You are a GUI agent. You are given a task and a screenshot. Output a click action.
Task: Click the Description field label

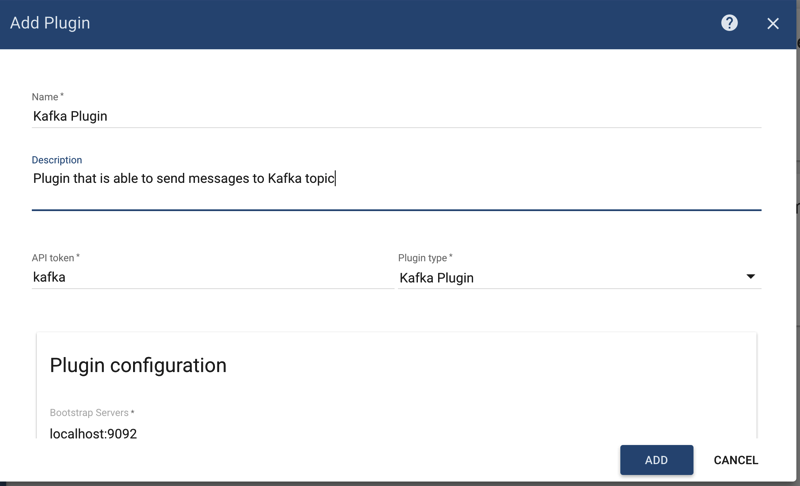[57, 160]
